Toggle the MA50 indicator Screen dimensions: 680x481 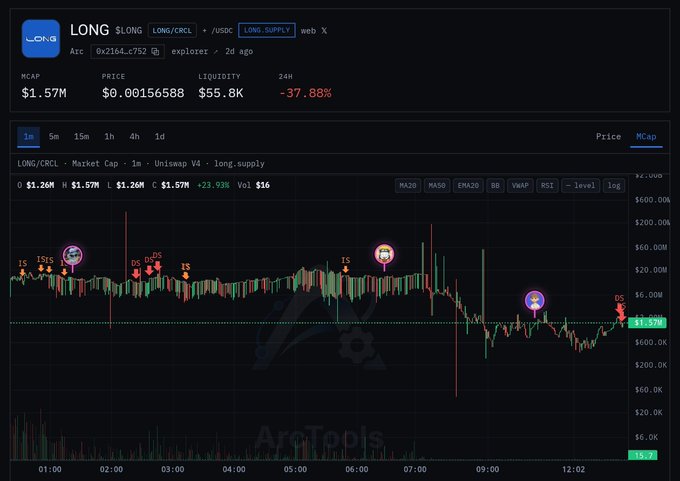pyautogui.click(x=437, y=186)
